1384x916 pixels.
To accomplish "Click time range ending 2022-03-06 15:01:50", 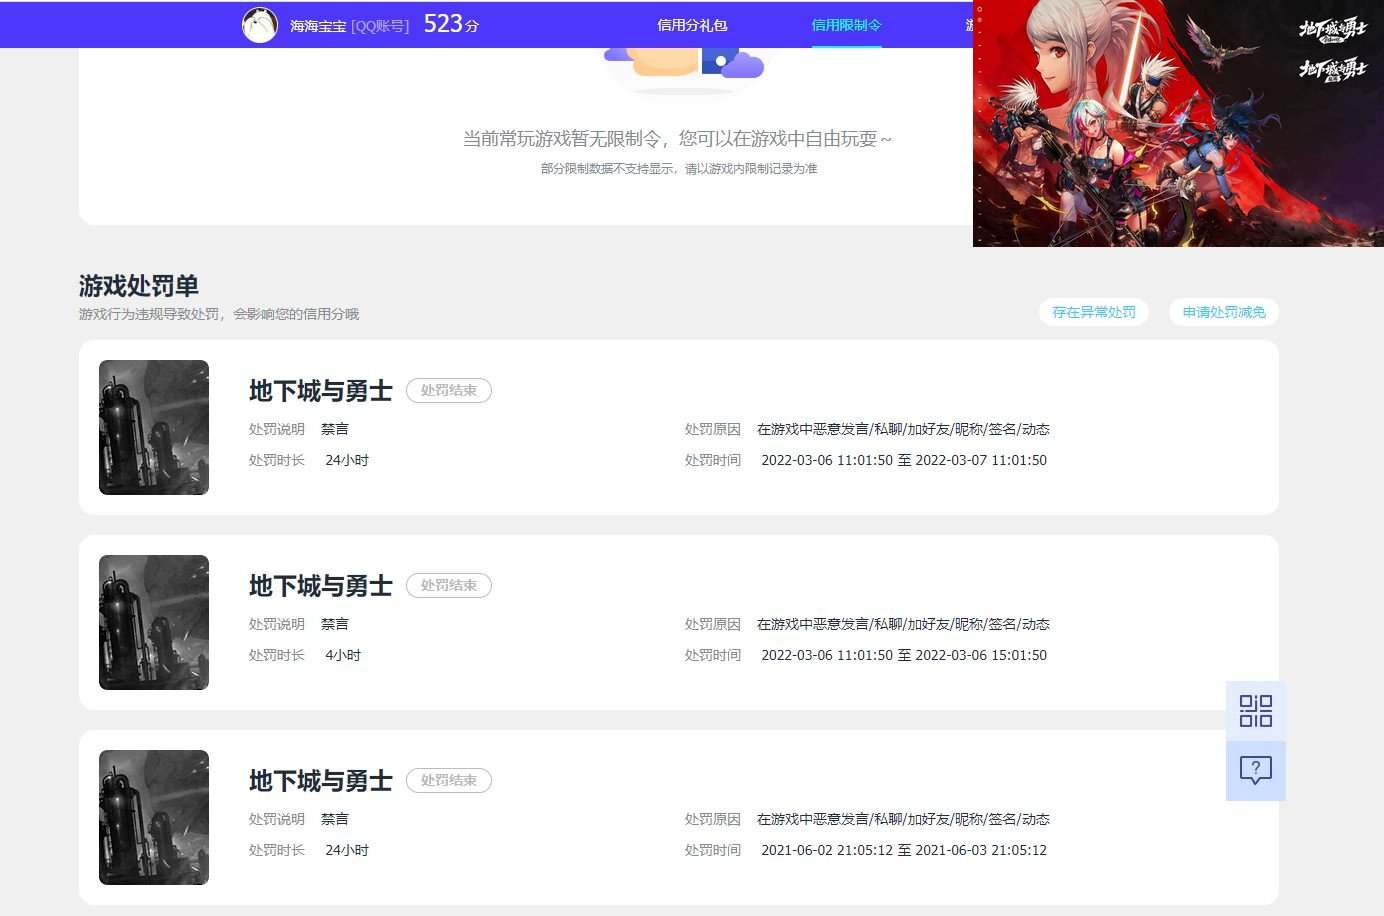I will click(904, 655).
